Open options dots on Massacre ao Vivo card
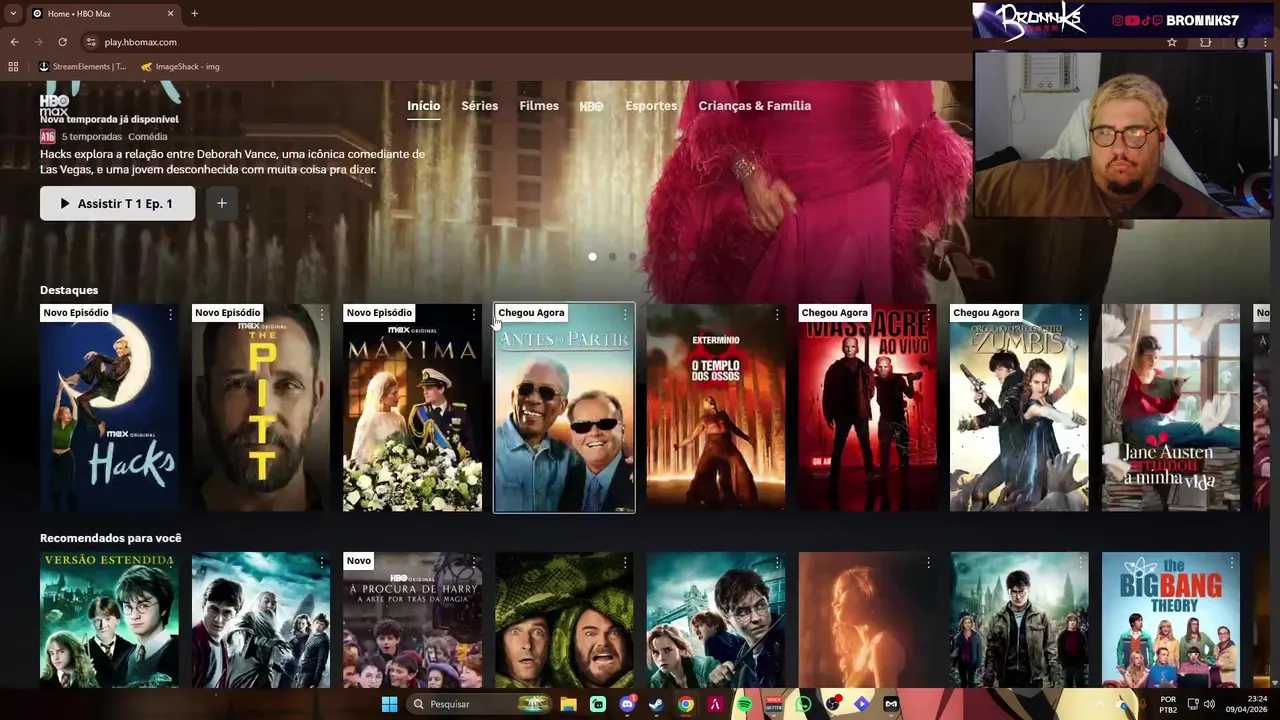 click(928, 315)
